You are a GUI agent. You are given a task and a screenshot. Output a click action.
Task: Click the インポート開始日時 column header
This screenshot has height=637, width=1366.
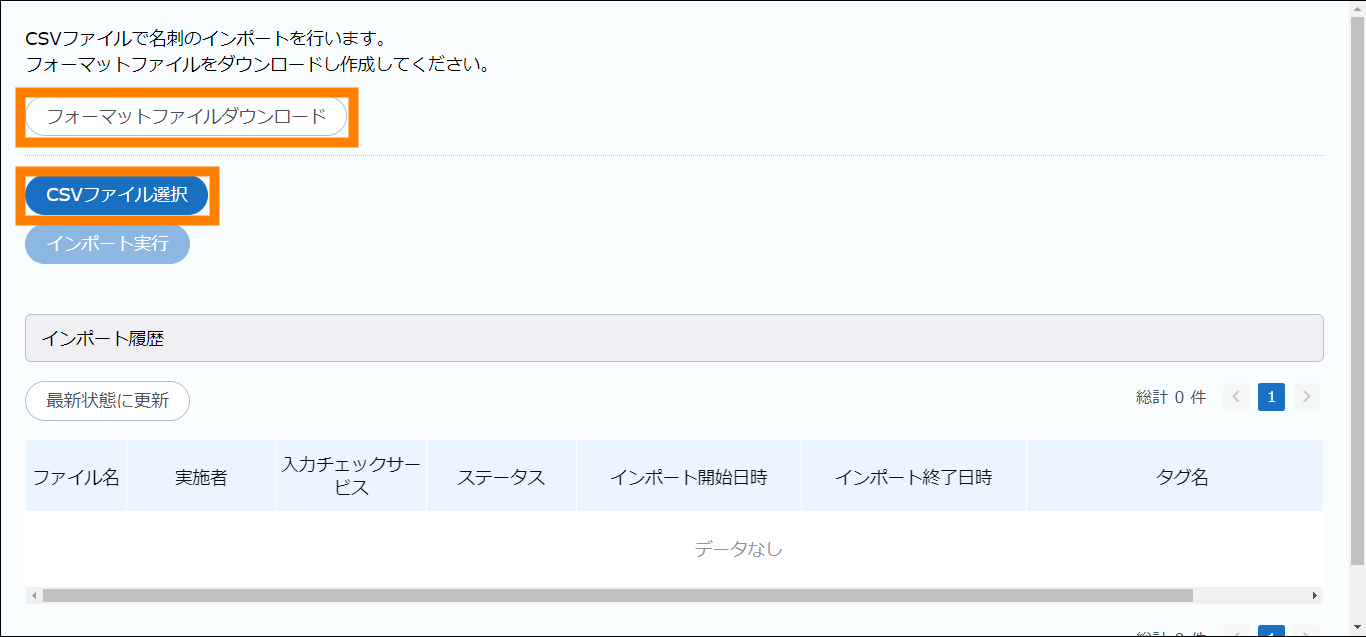tap(688, 477)
